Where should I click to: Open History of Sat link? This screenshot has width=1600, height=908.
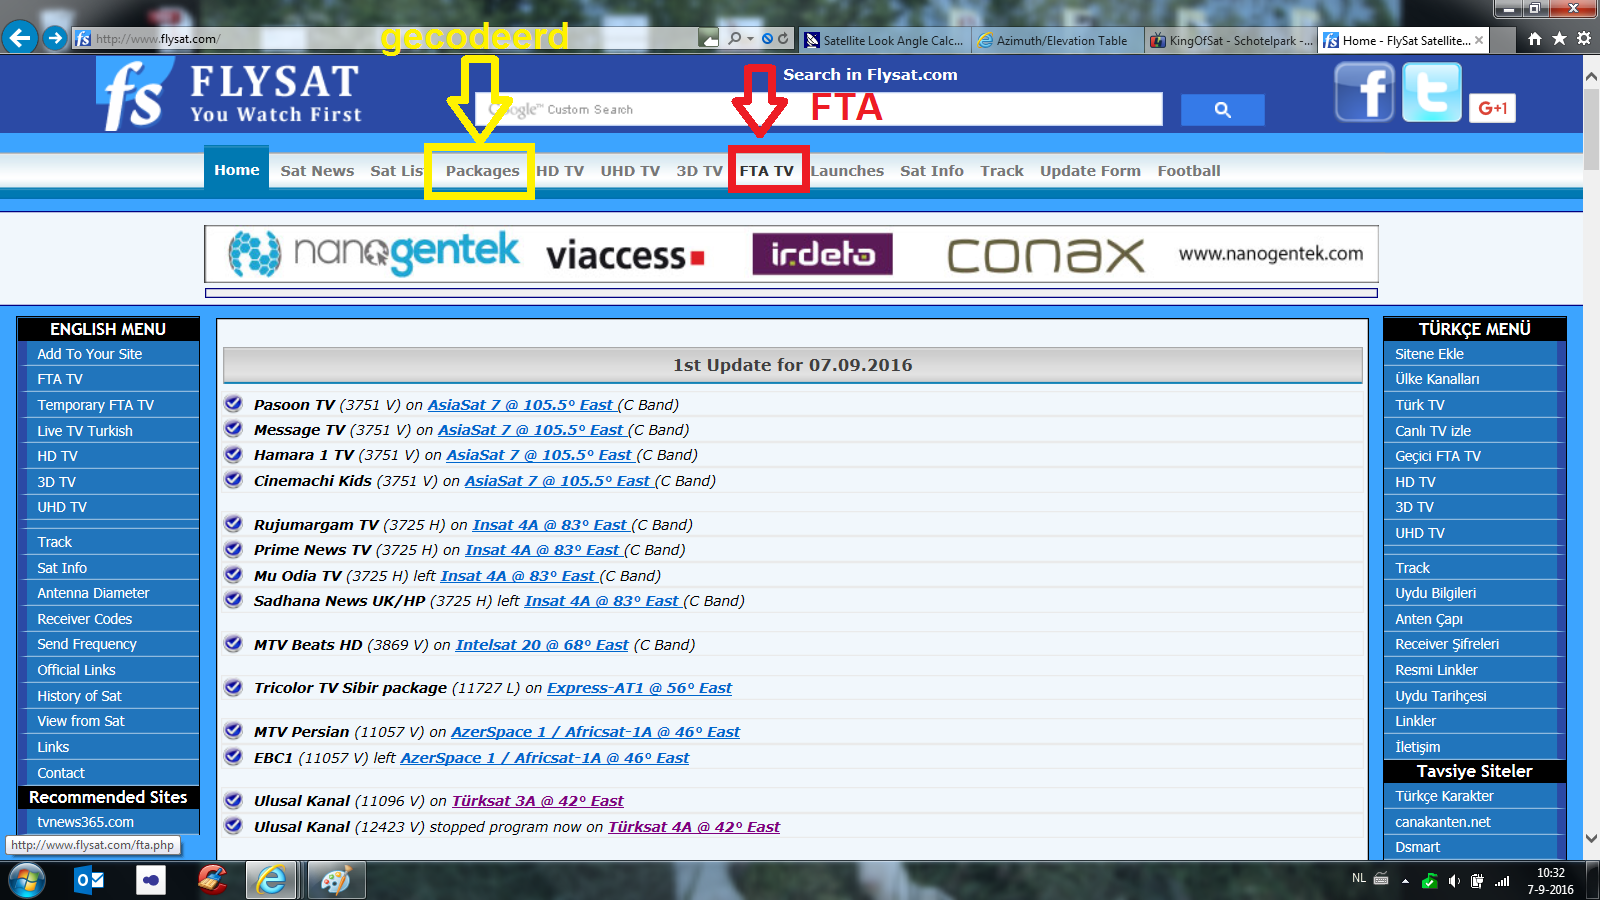point(79,696)
